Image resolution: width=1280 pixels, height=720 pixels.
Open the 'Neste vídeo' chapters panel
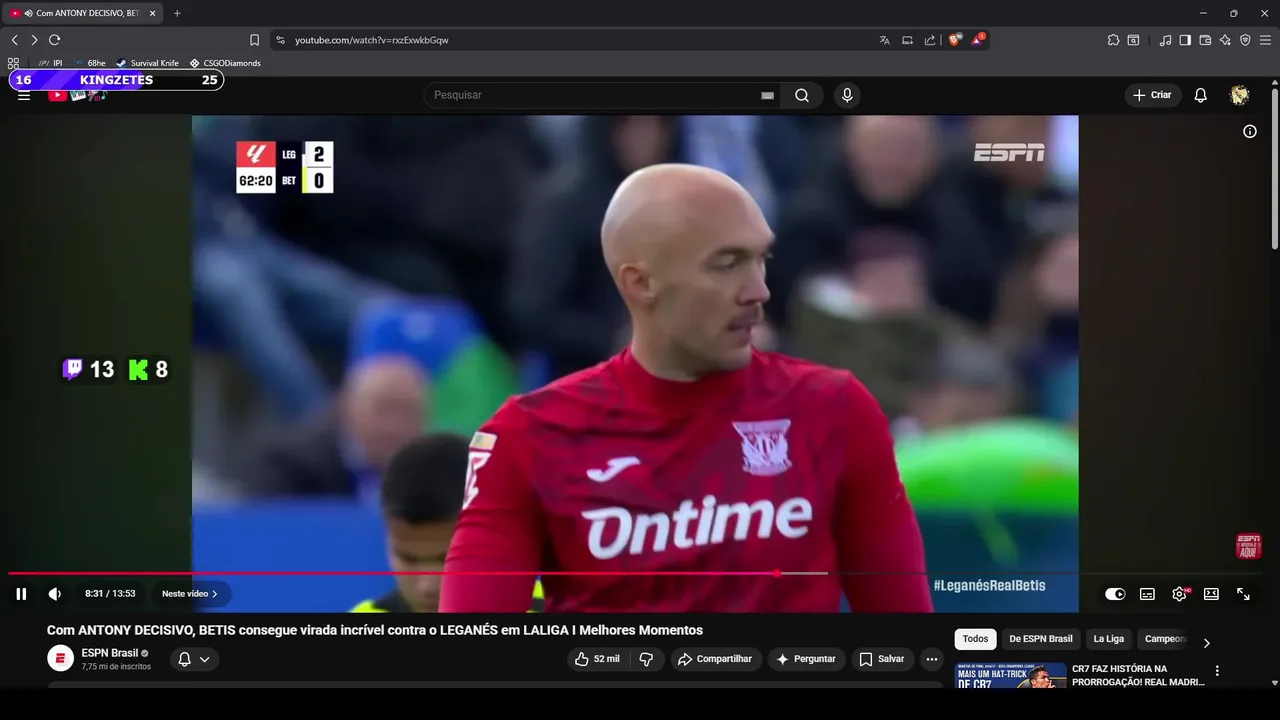click(190, 594)
